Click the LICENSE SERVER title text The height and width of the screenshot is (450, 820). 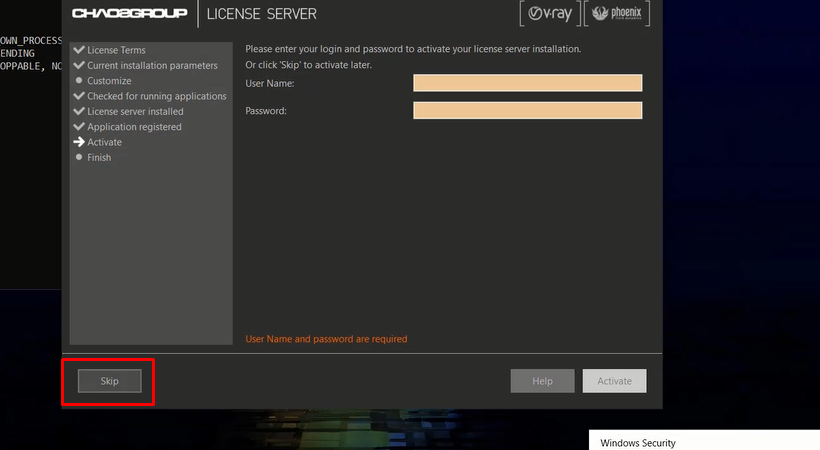pyautogui.click(x=261, y=14)
